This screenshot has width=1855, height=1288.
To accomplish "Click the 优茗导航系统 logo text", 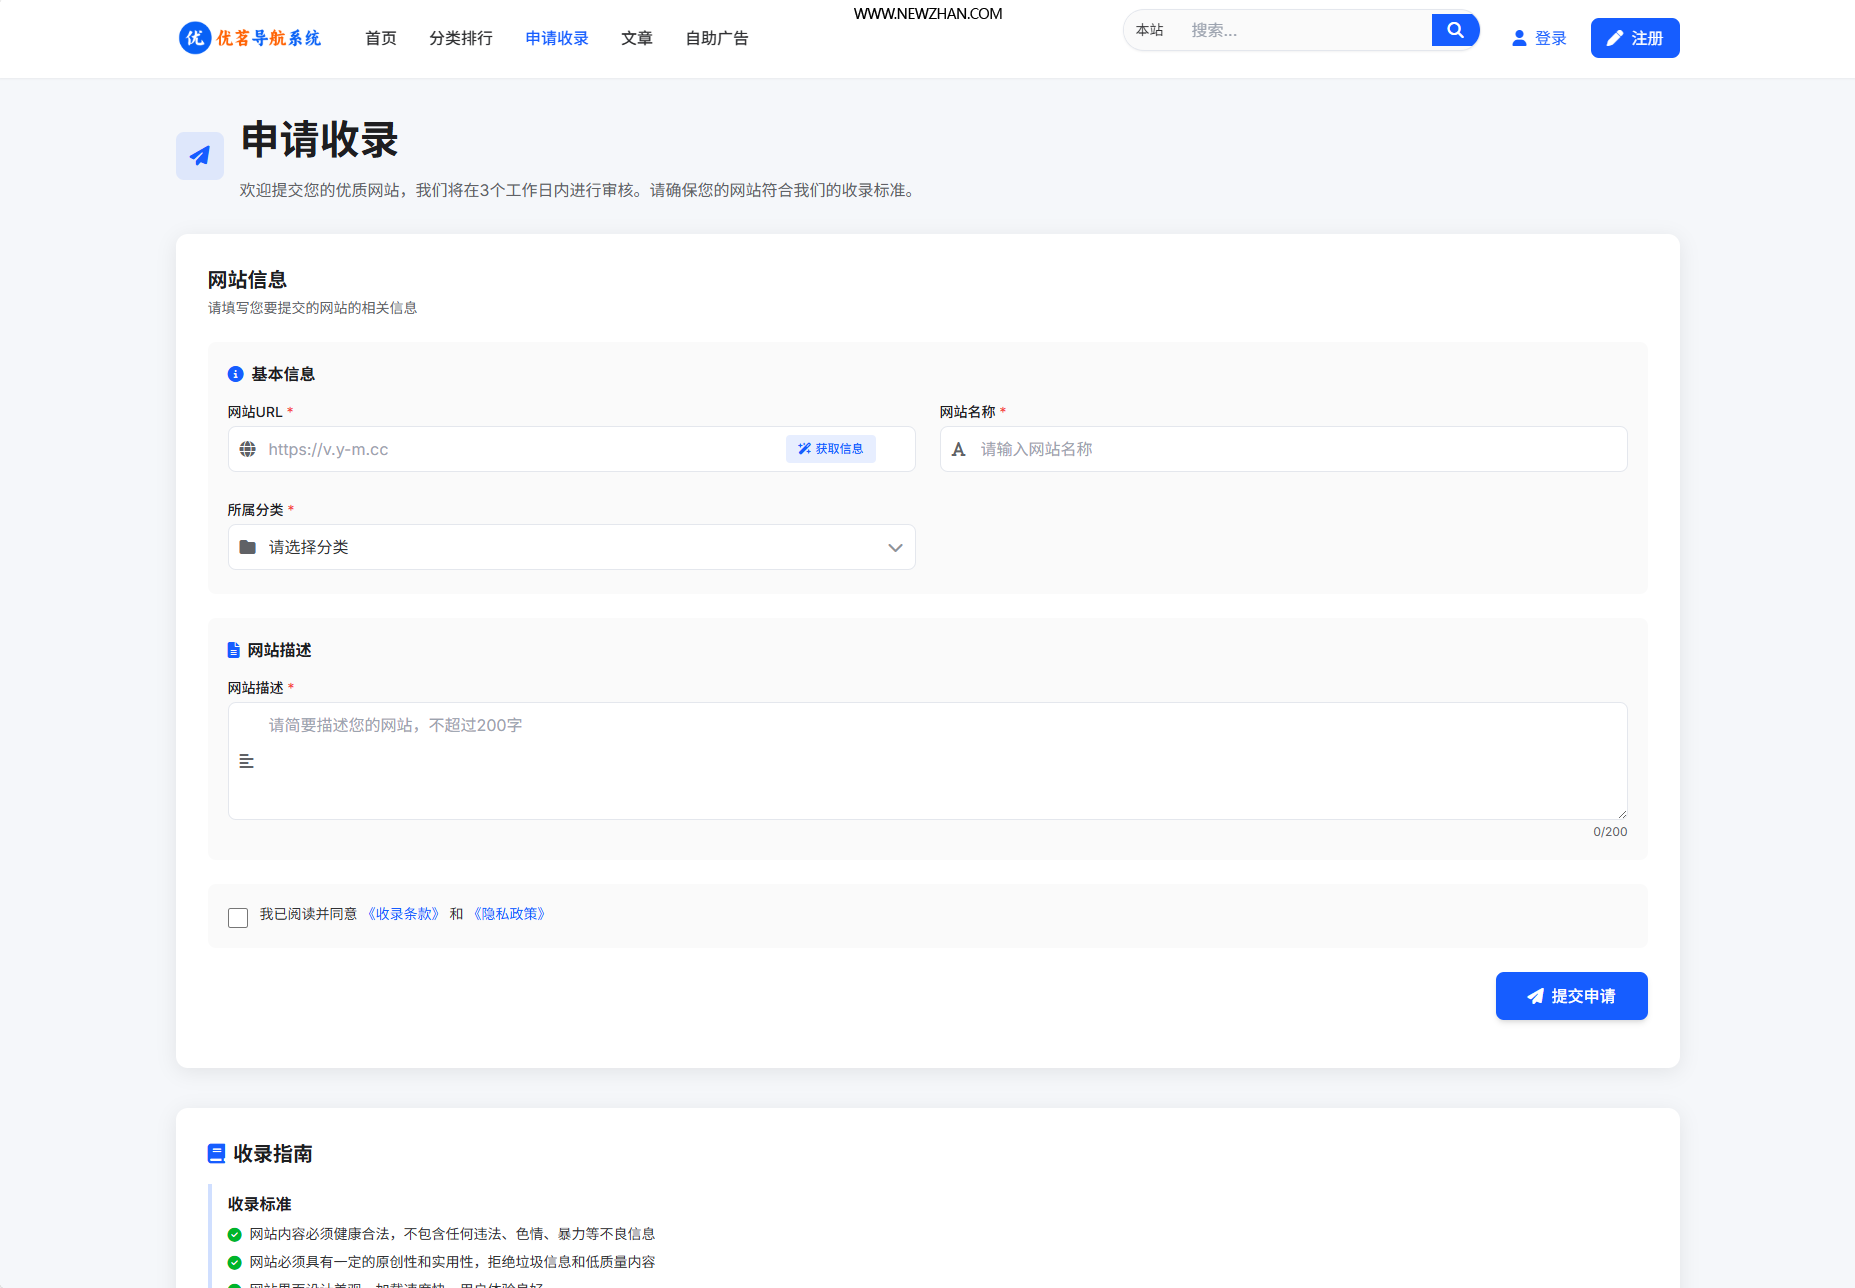I will pyautogui.click(x=269, y=38).
